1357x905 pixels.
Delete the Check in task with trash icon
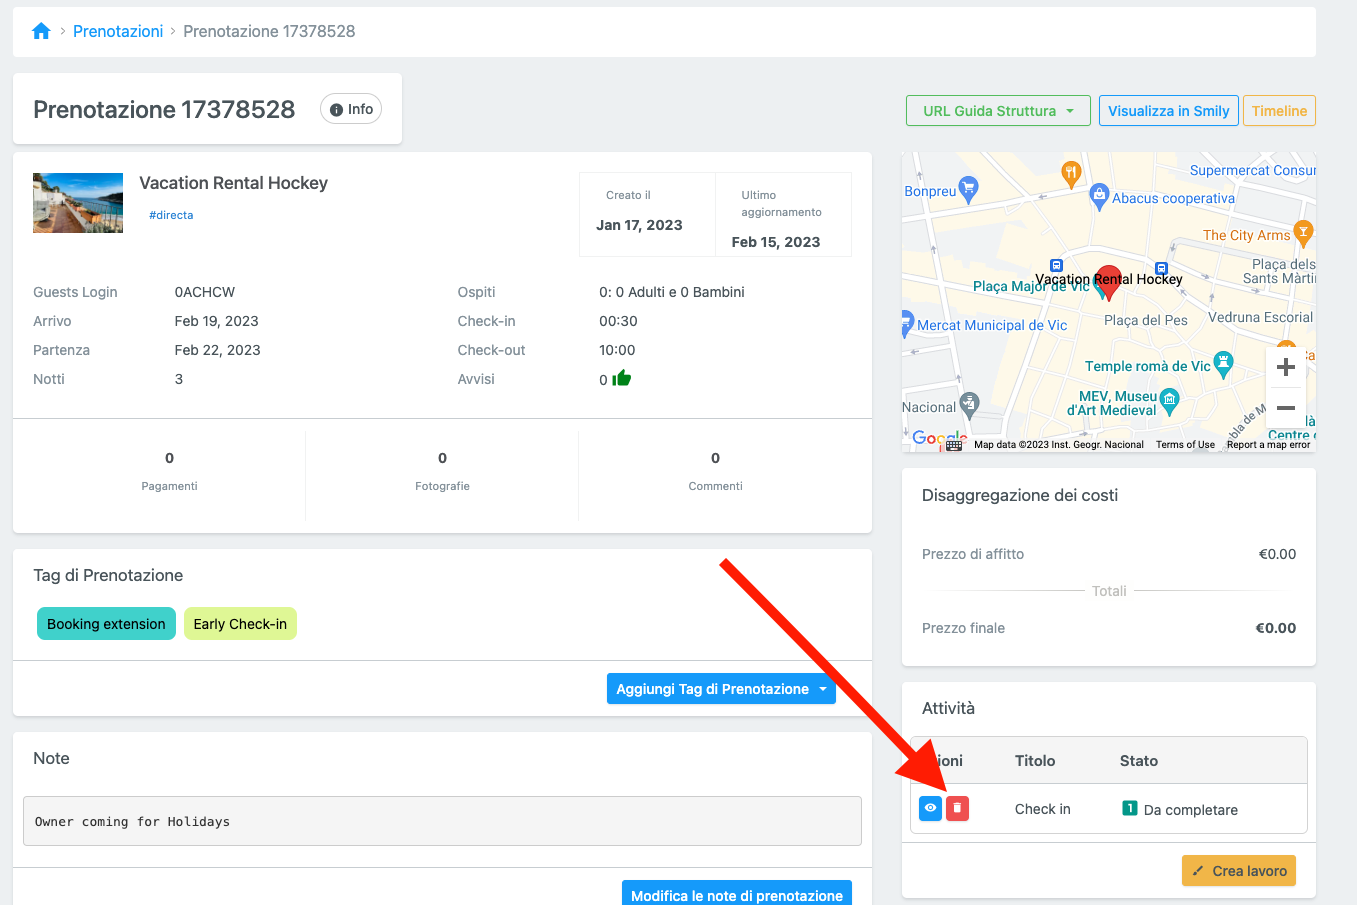[x=957, y=808]
